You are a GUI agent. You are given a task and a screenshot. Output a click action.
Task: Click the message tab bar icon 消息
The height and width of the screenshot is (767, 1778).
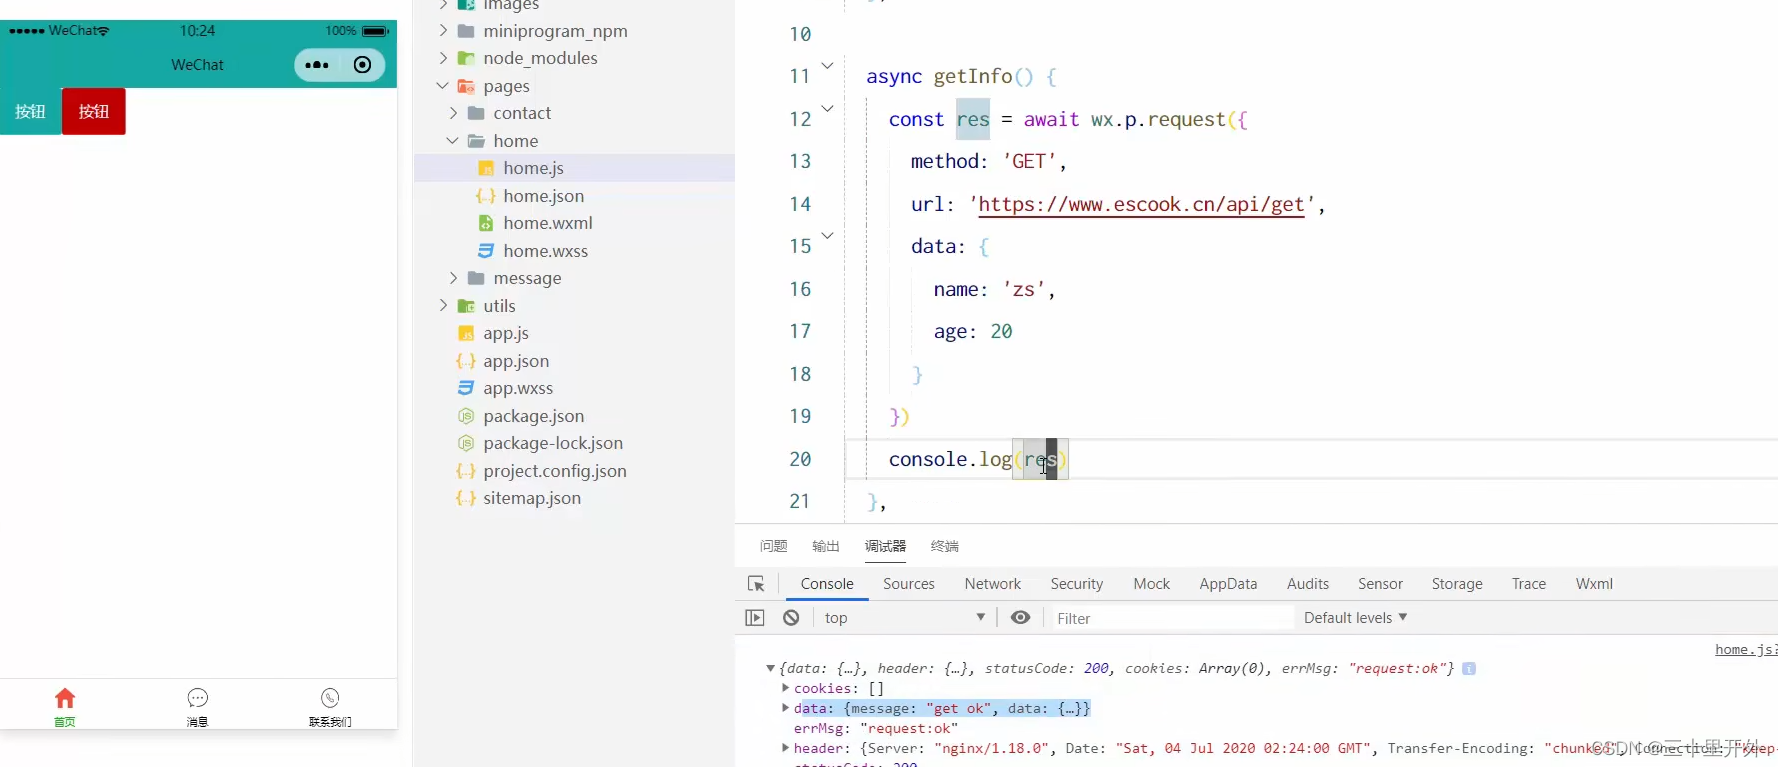coord(198,698)
